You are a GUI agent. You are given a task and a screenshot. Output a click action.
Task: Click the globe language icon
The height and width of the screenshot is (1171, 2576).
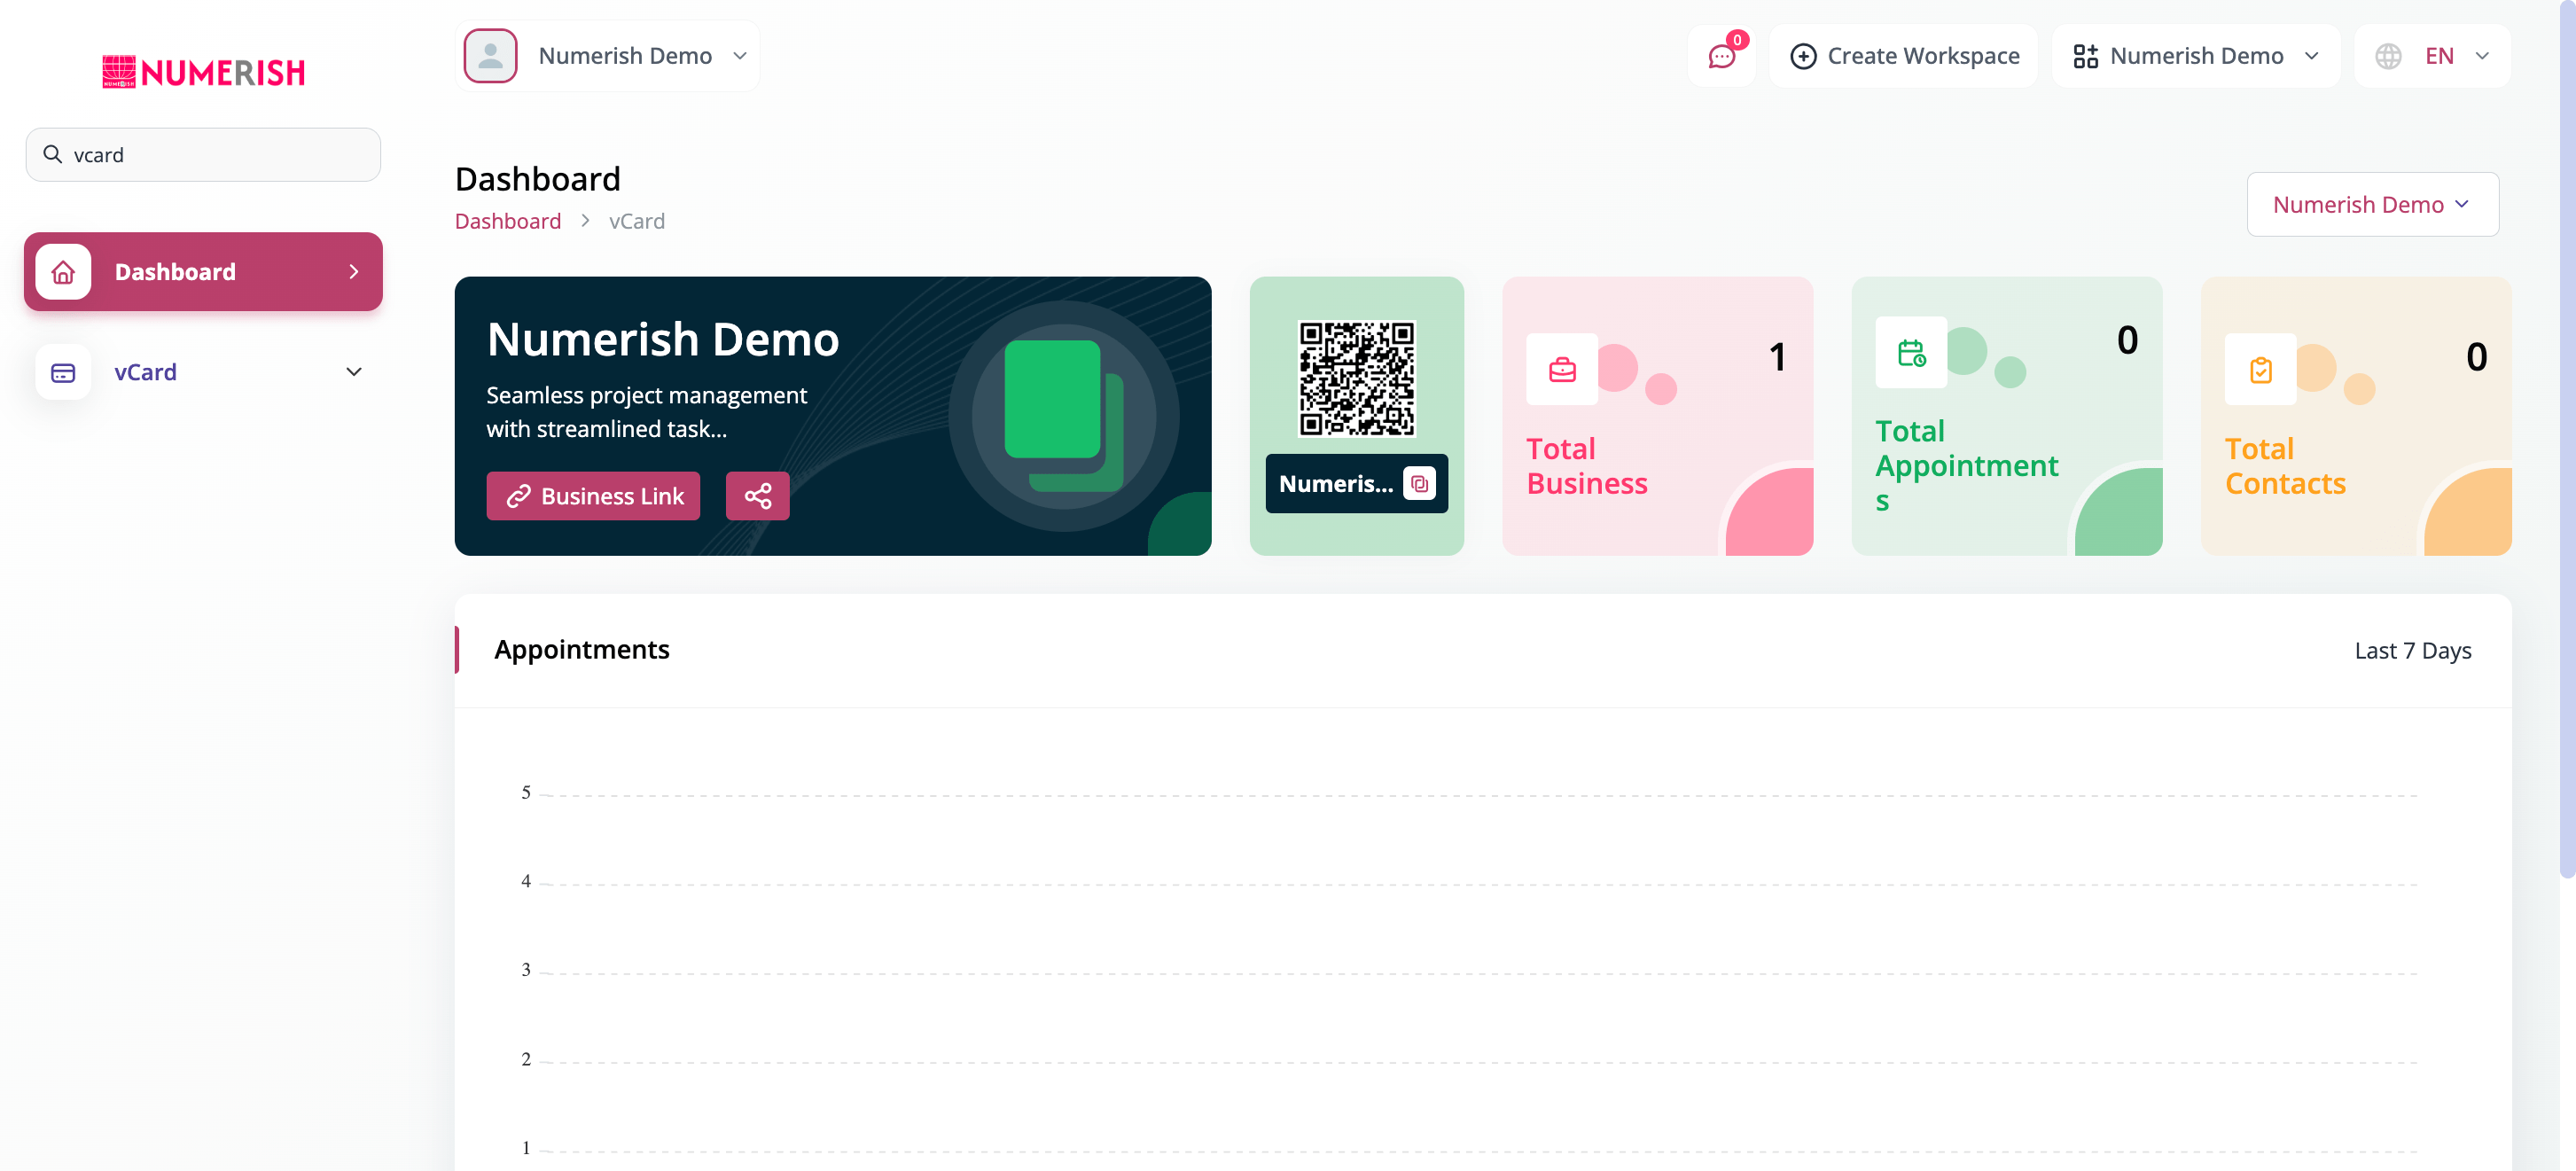[2388, 56]
